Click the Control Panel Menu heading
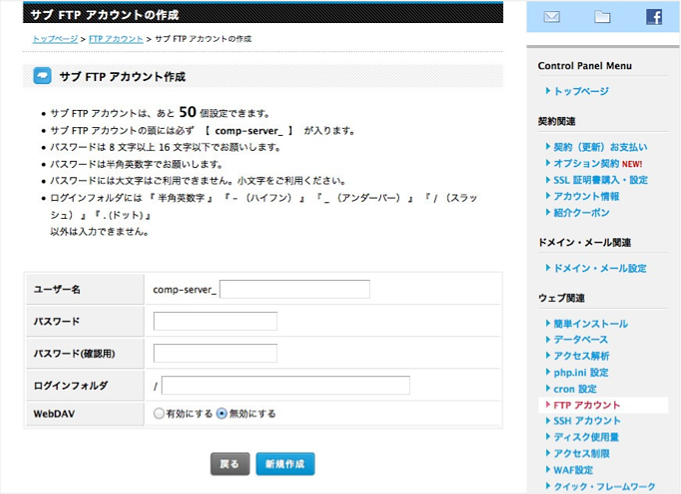This screenshot has width=681, height=494. click(x=585, y=66)
